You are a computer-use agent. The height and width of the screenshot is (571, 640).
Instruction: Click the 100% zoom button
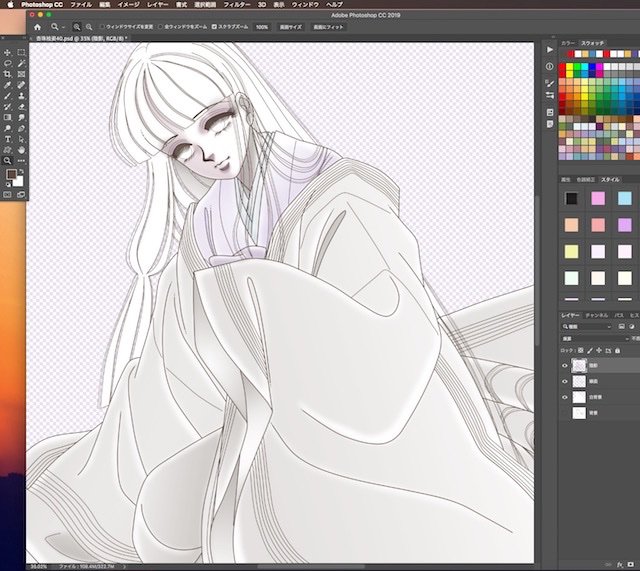tap(262, 27)
